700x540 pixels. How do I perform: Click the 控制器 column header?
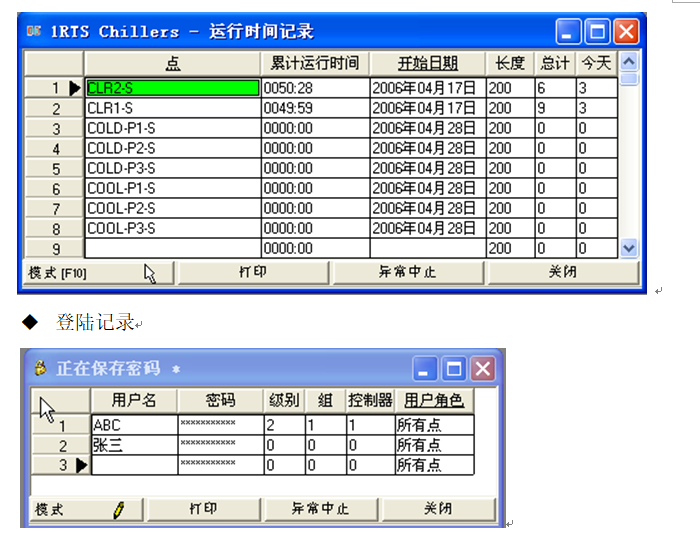tap(371, 400)
